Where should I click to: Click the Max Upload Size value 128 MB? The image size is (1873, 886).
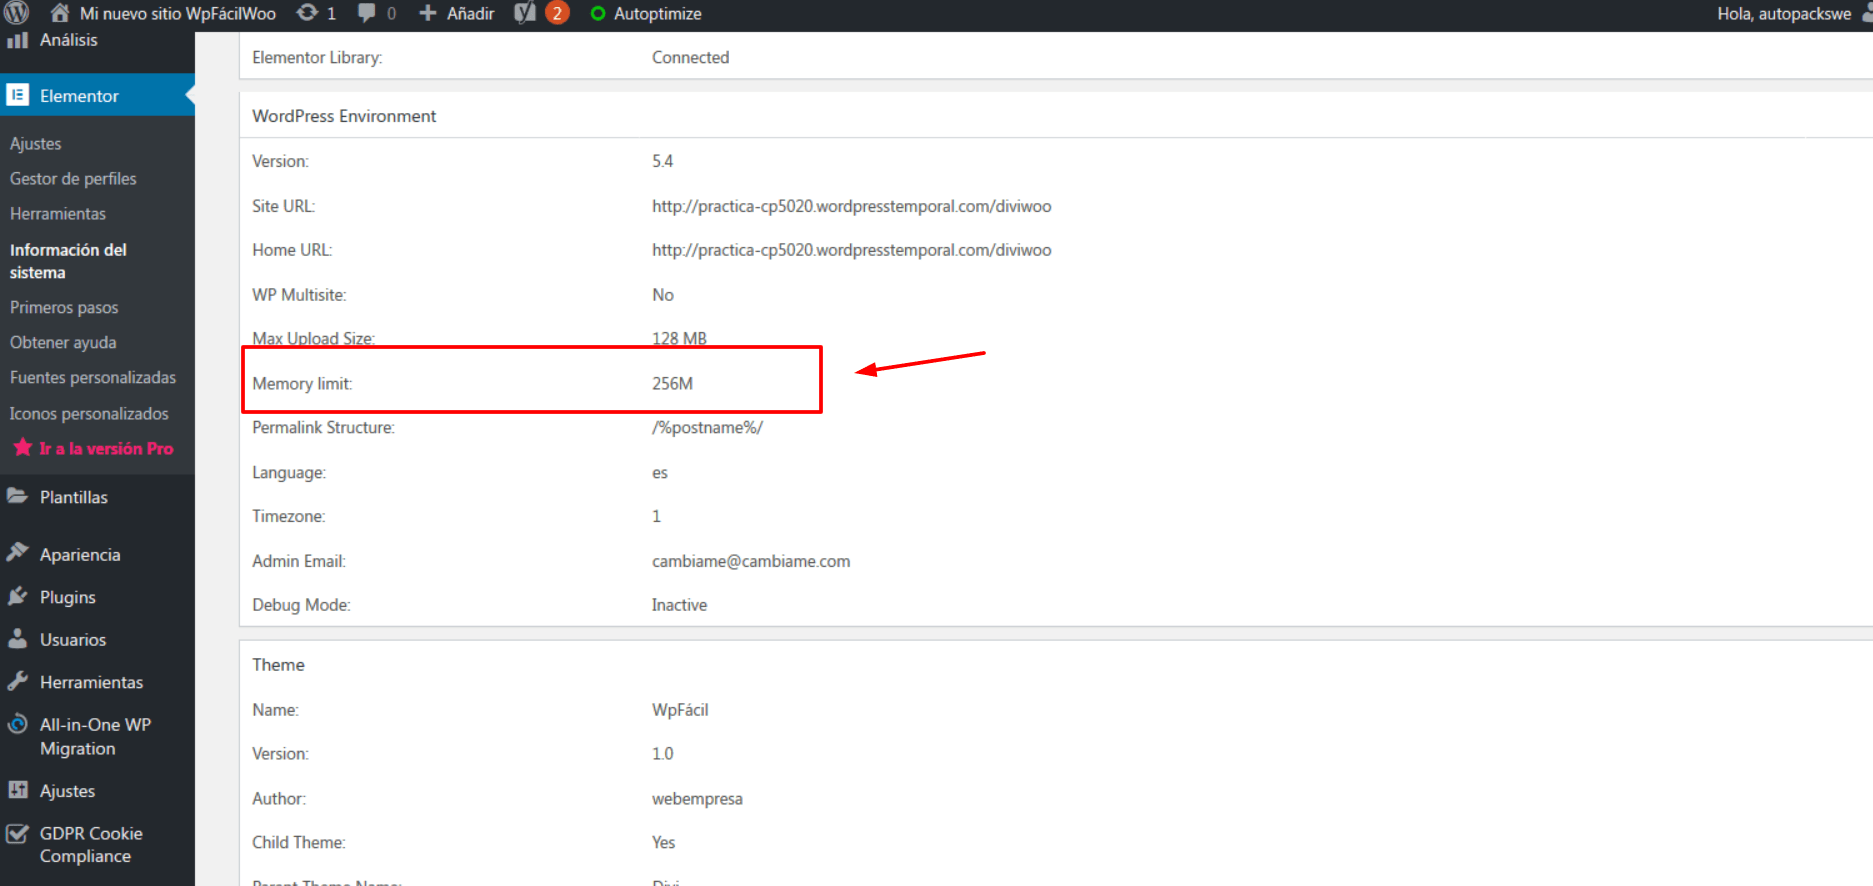(679, 338)
